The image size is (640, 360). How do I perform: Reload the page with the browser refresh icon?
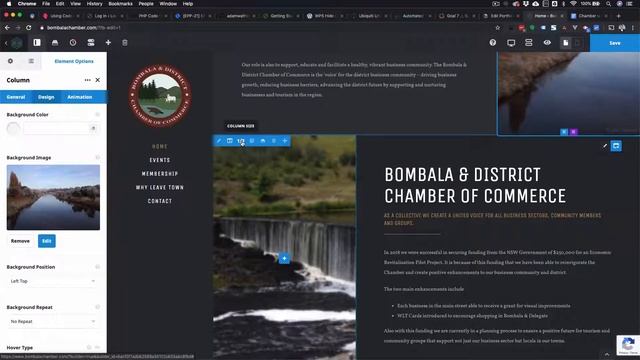tap(29, 28)
